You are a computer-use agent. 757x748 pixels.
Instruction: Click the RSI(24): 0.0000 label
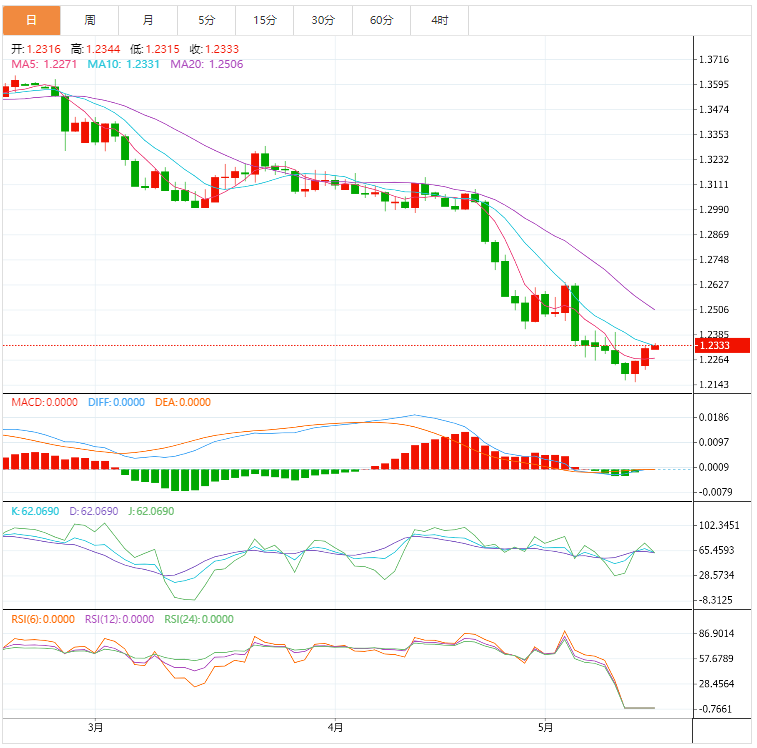[199, 620]
